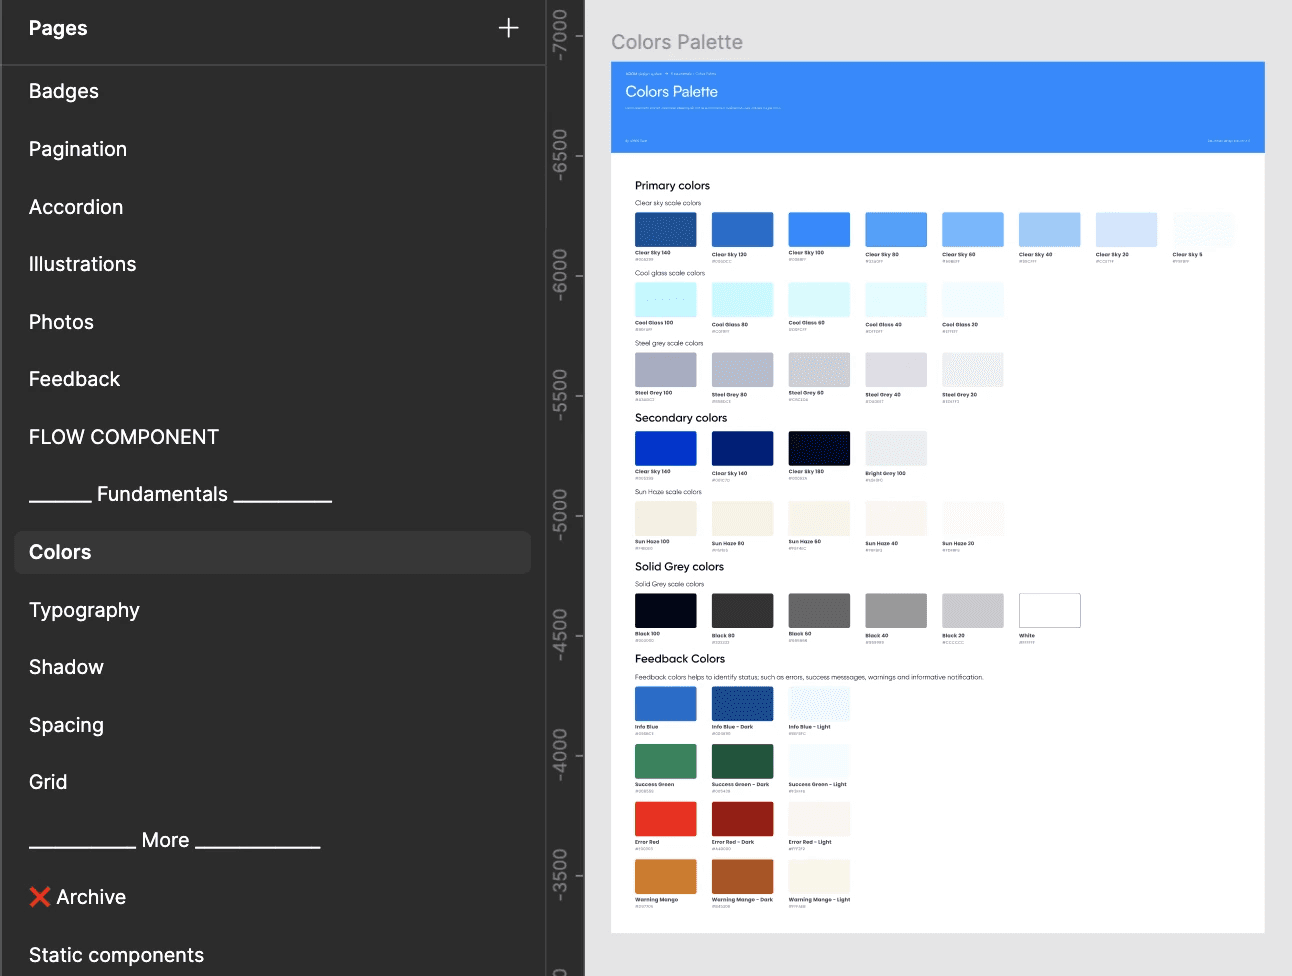This screenshot has width=1292, height=976.
Task: Choose the Black 40 swatch
Action: [896, 610]
